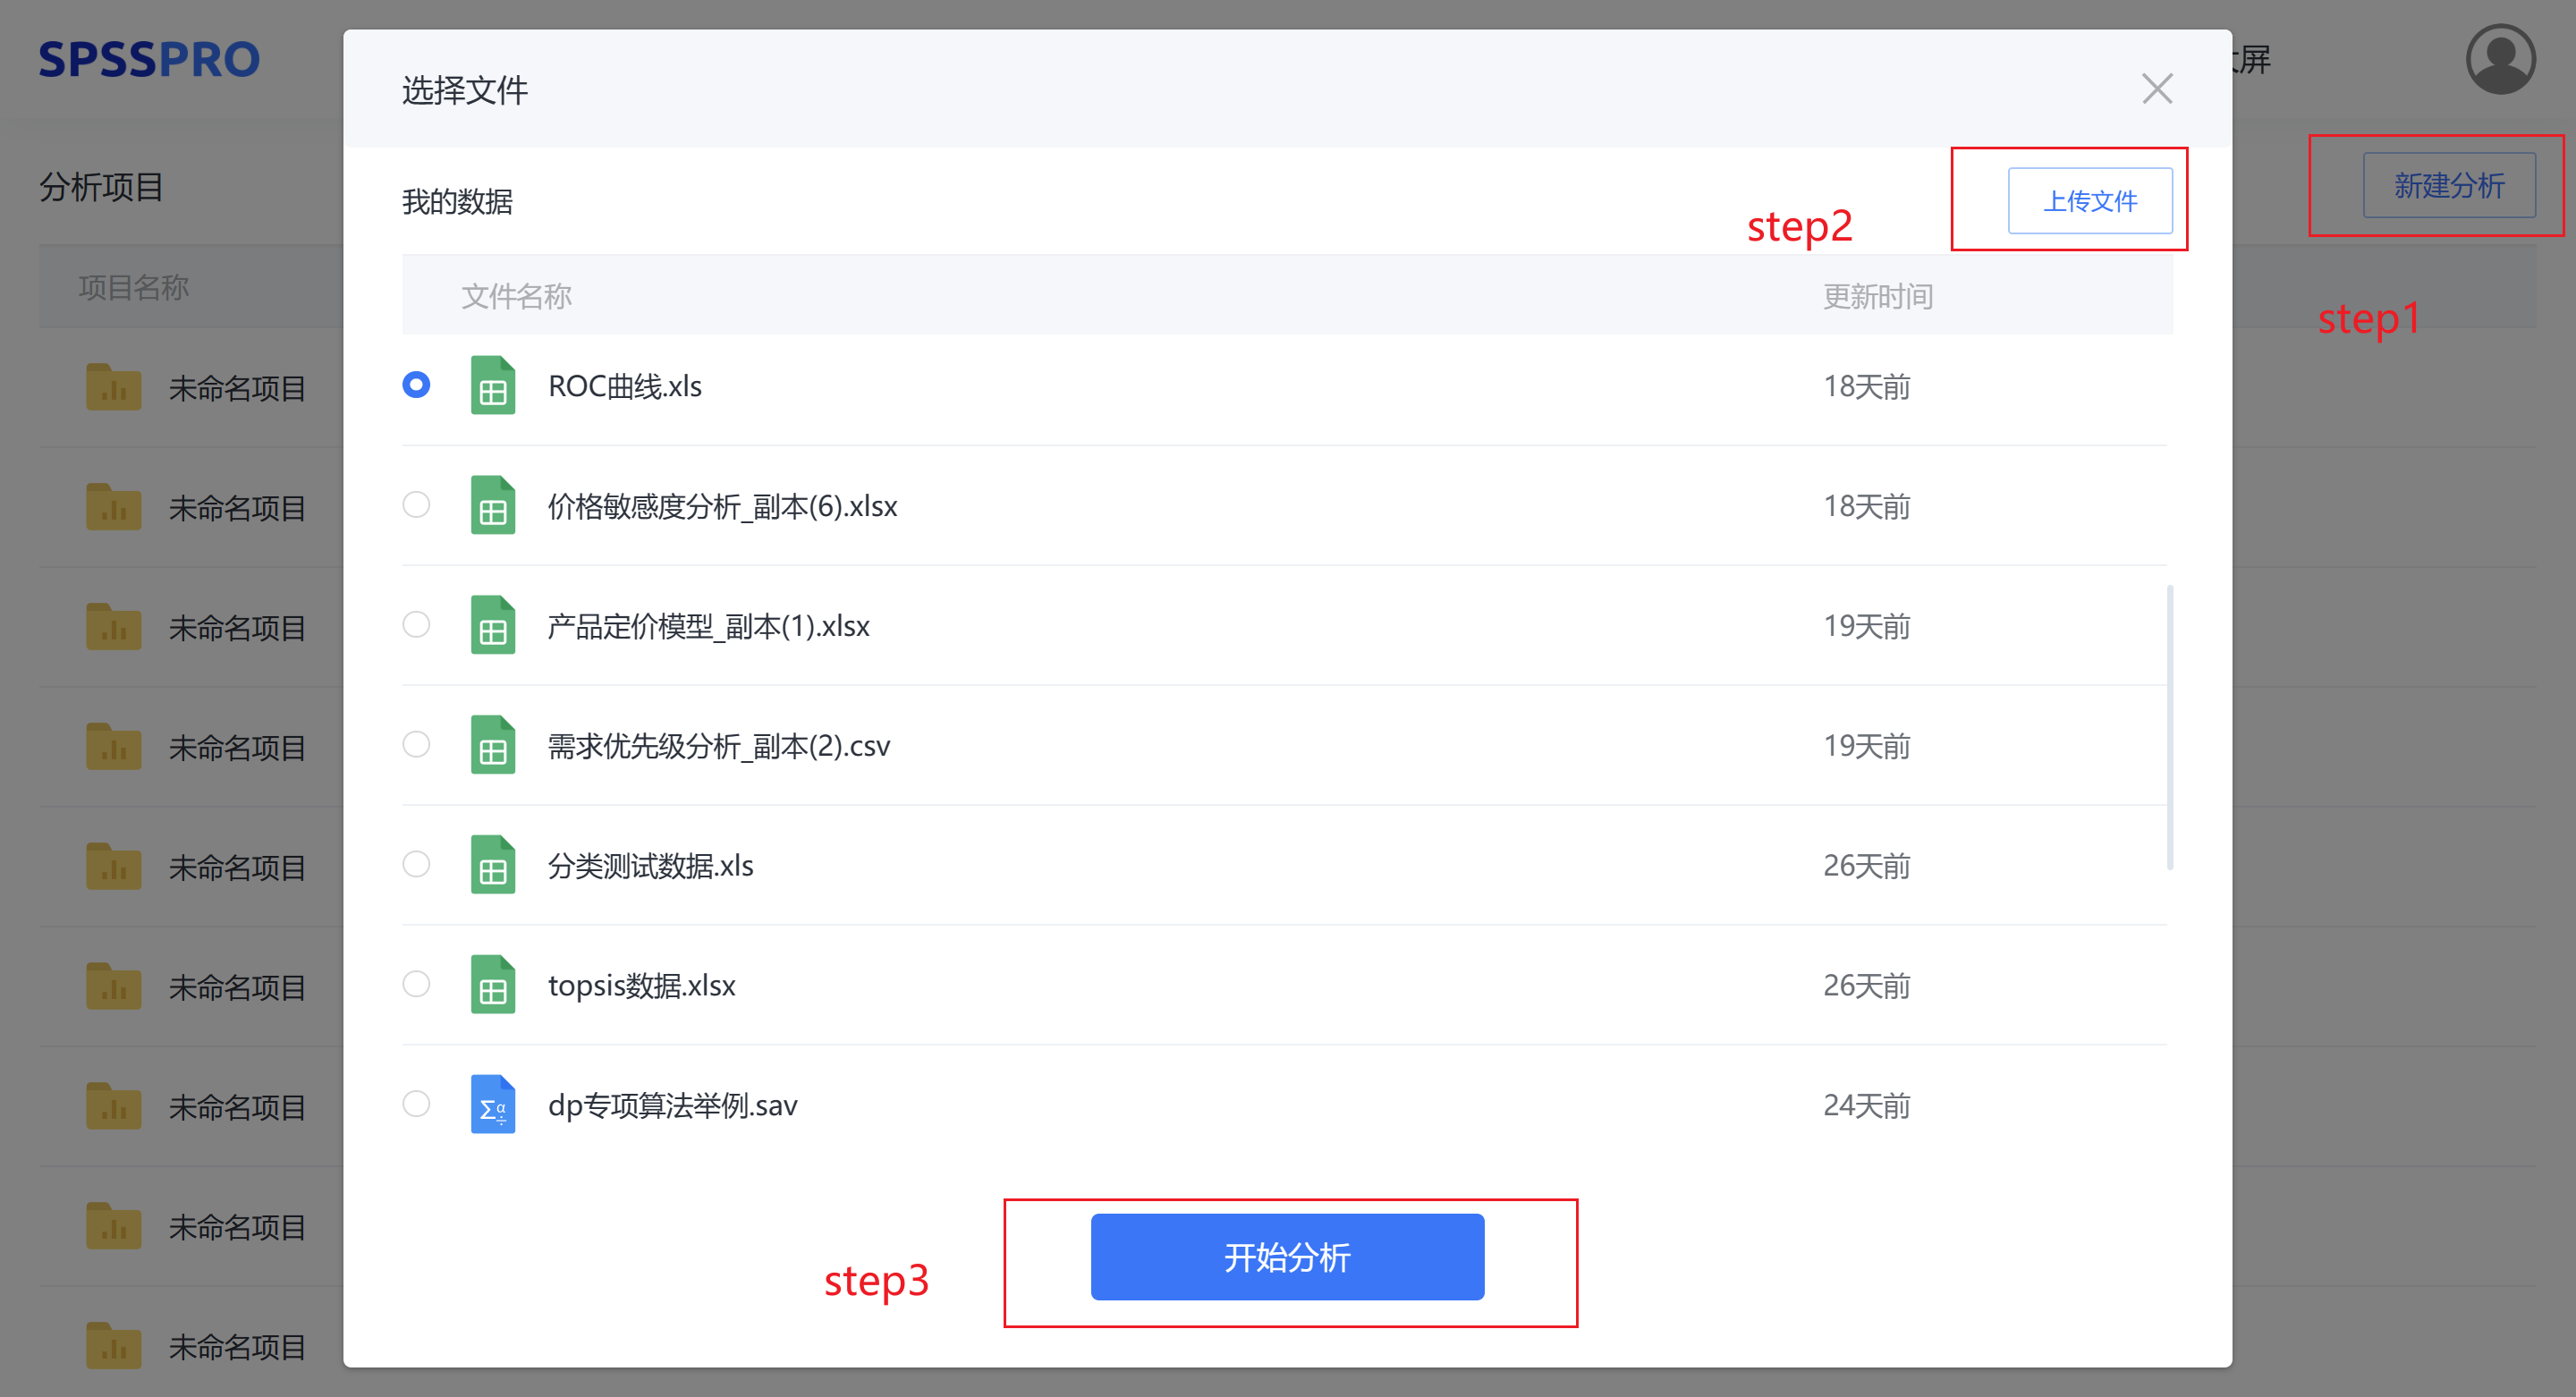2576x1397 pixels.
Task: Select radio for dp专项算法举例.sav
Action: 416,1105
